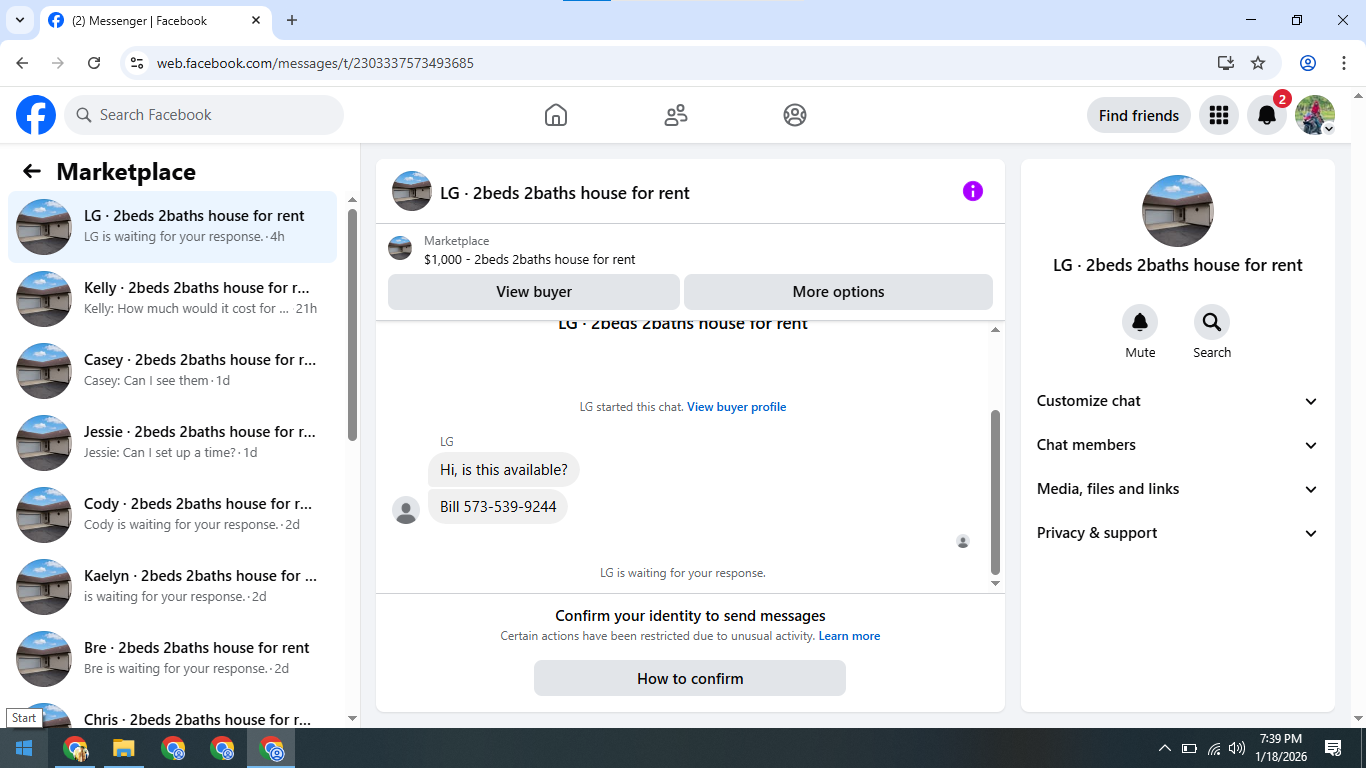Open Chris's conversation in the list
The height and width of the screenshot is (768, 1366).
click(173, 713)
